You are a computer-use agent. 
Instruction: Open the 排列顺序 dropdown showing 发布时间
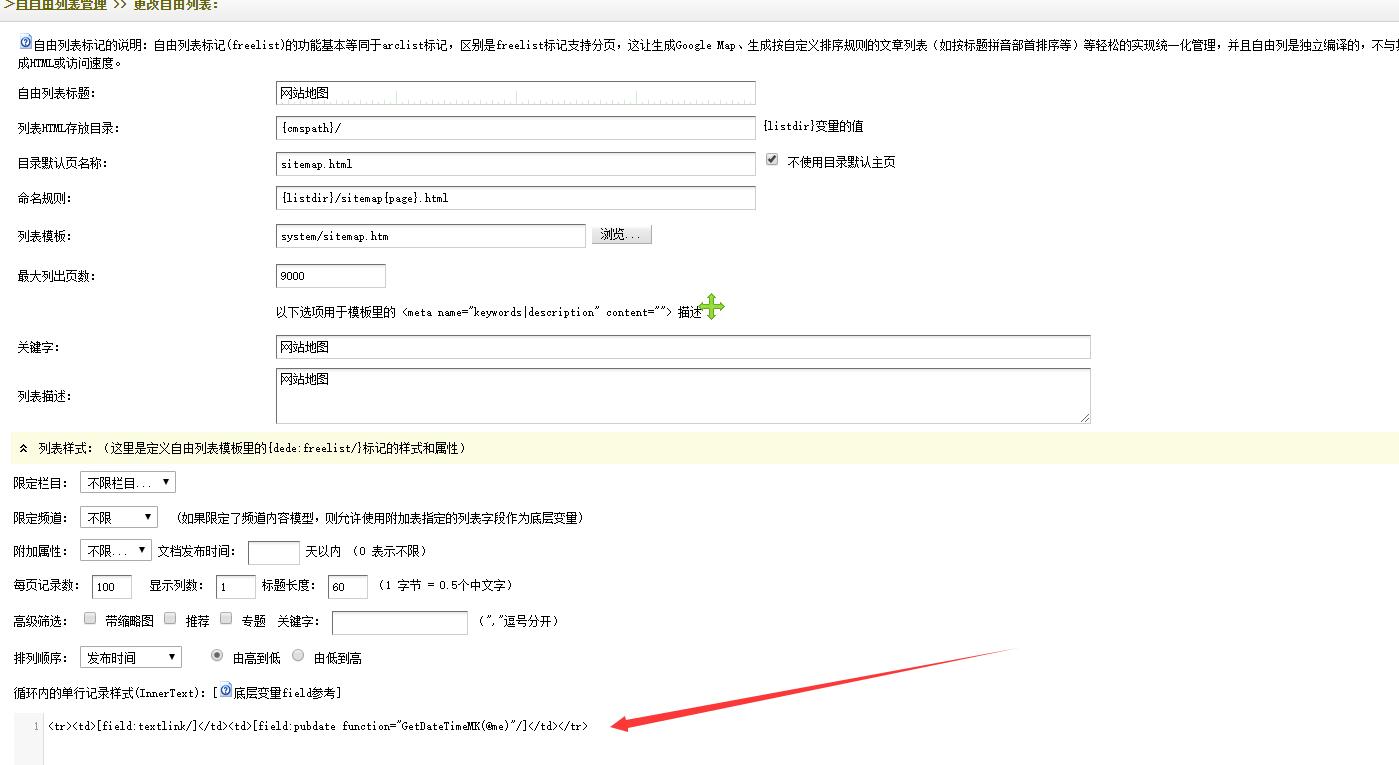click(x=130, y=657)
